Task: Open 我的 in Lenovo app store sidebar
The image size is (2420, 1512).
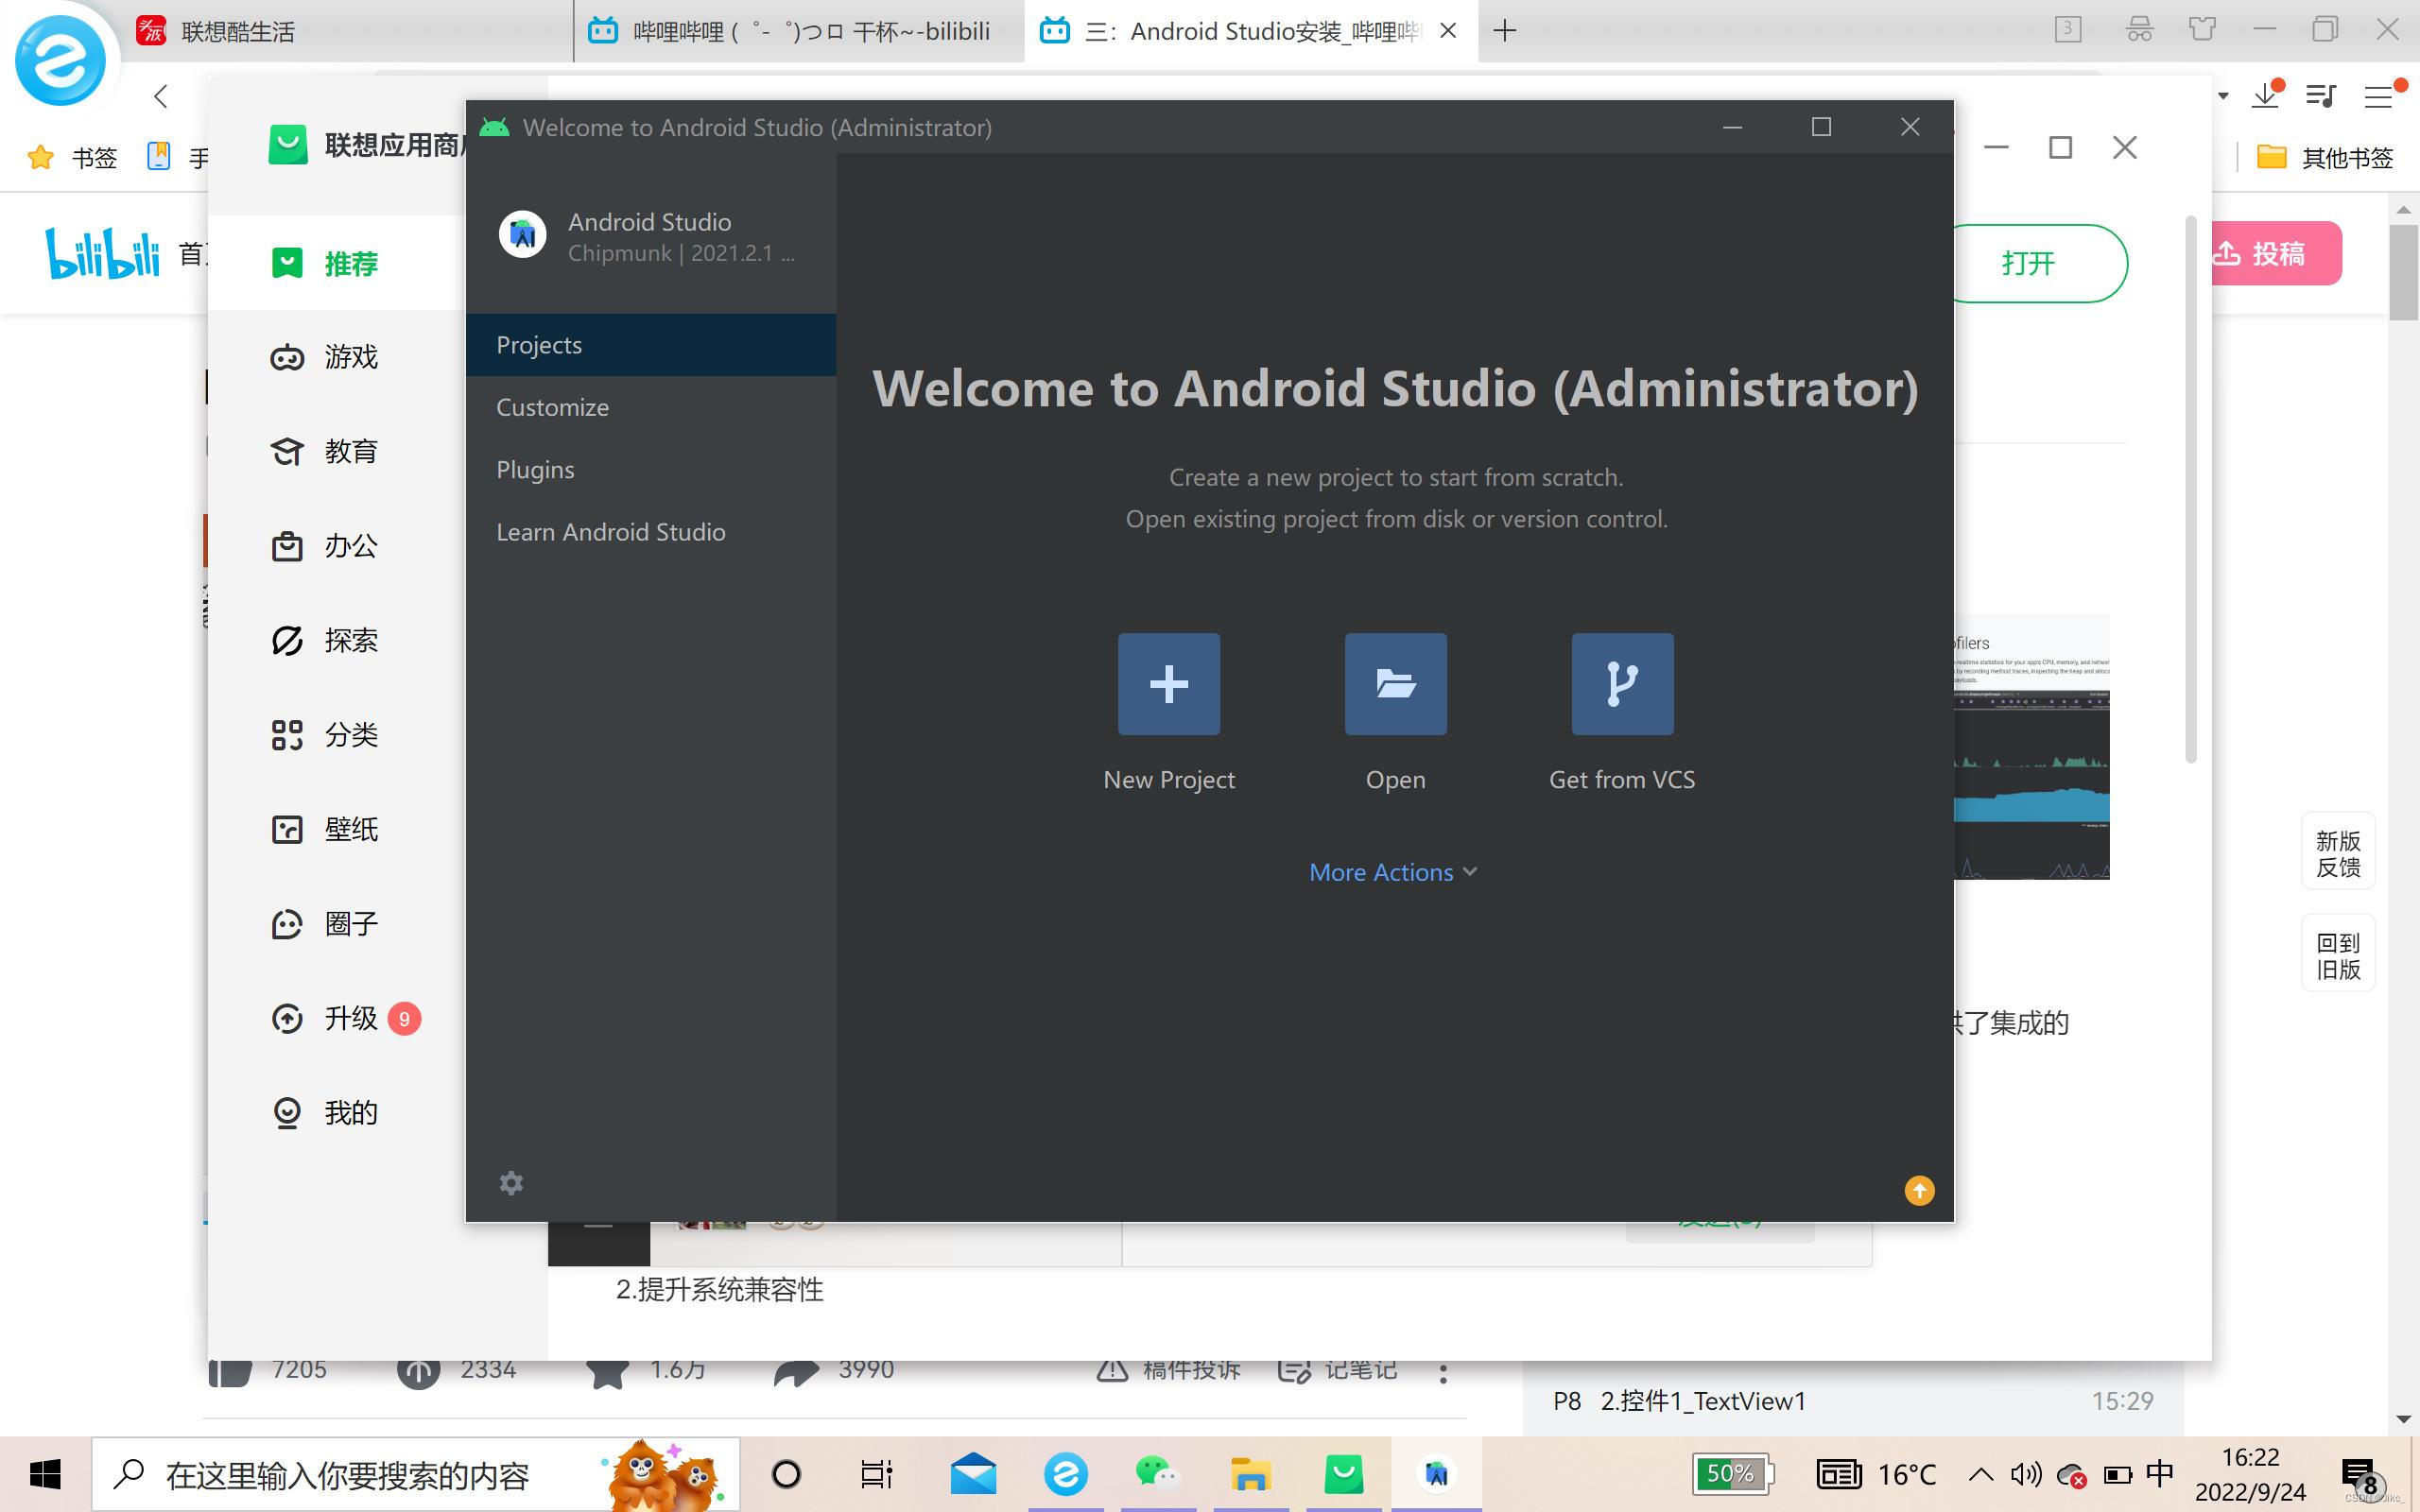Action: (x=337, y=1112)
